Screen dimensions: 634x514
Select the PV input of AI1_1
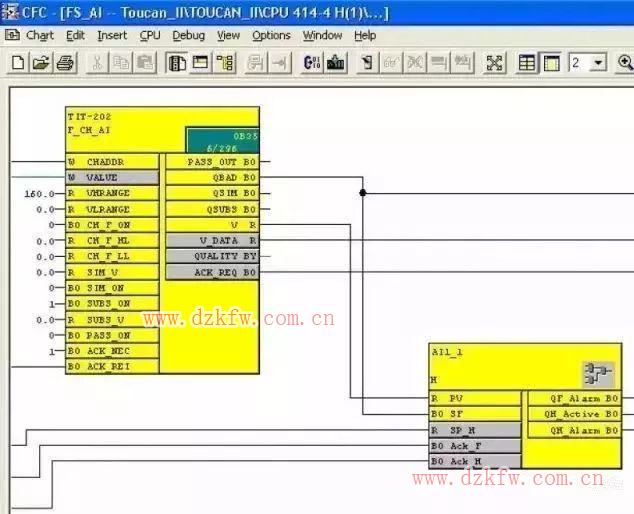click(x=475, y=398)
